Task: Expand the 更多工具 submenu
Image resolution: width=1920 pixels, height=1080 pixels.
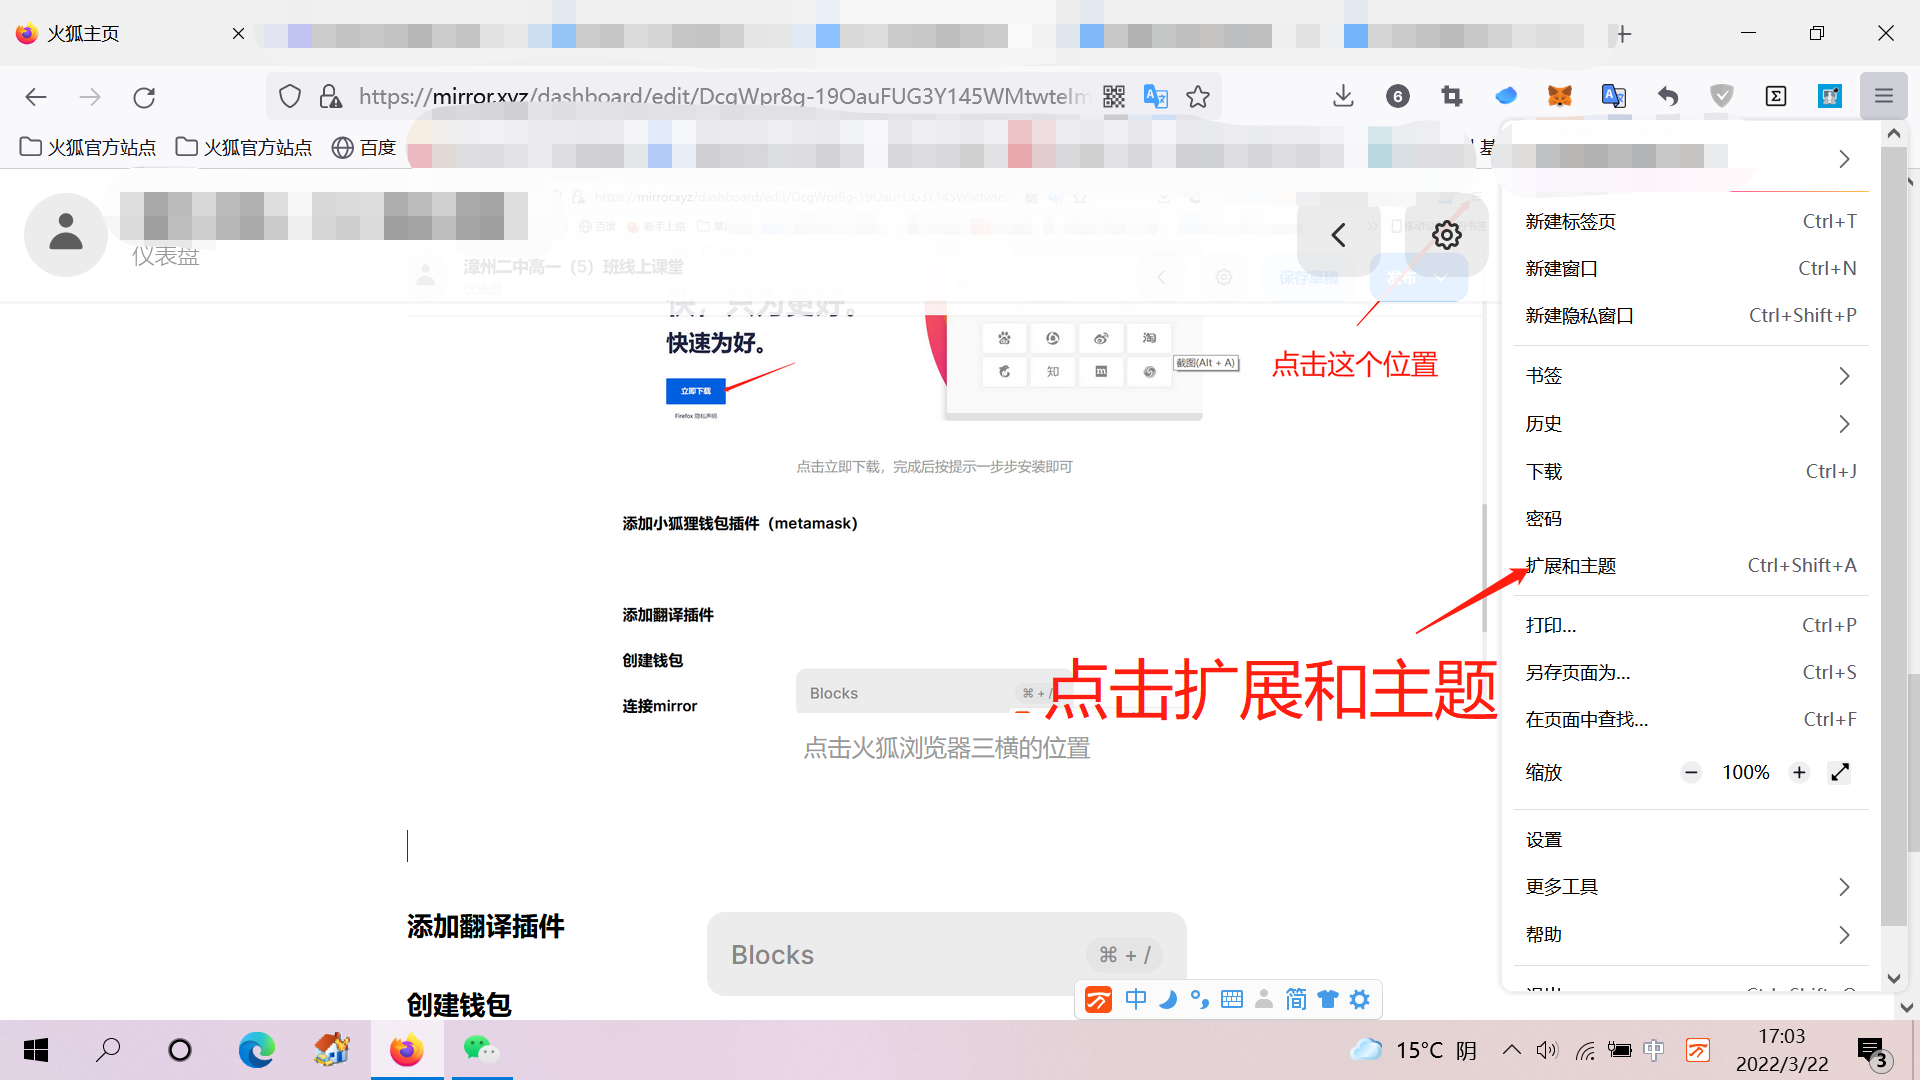Action: point(1690,887)
